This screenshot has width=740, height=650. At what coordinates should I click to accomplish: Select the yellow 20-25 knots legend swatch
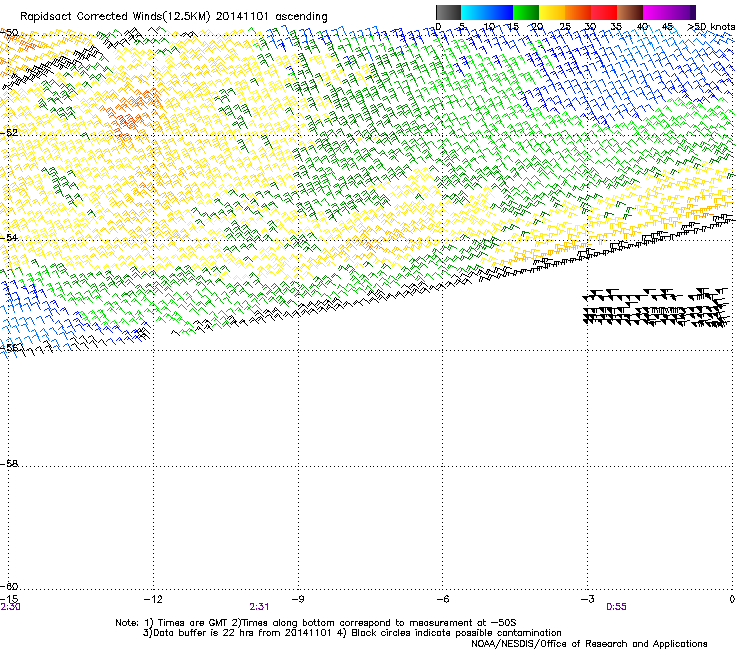point(552,12)
